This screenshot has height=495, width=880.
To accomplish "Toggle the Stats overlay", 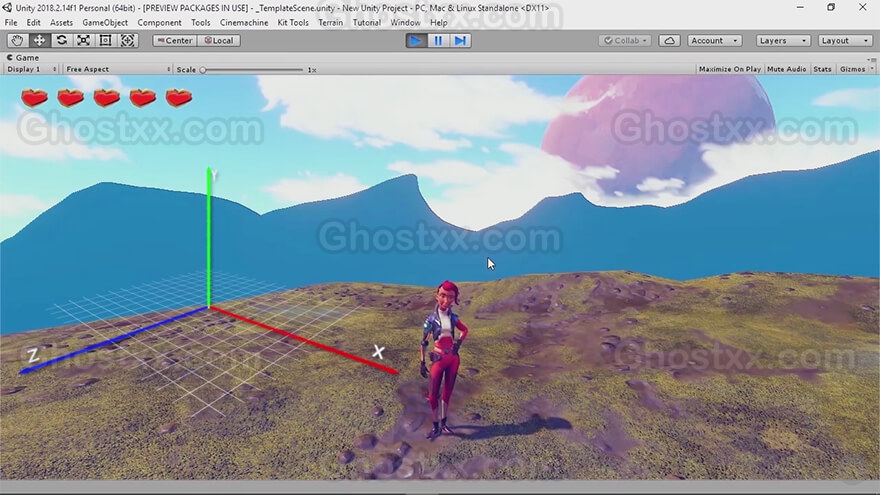I will pos(822,69).
